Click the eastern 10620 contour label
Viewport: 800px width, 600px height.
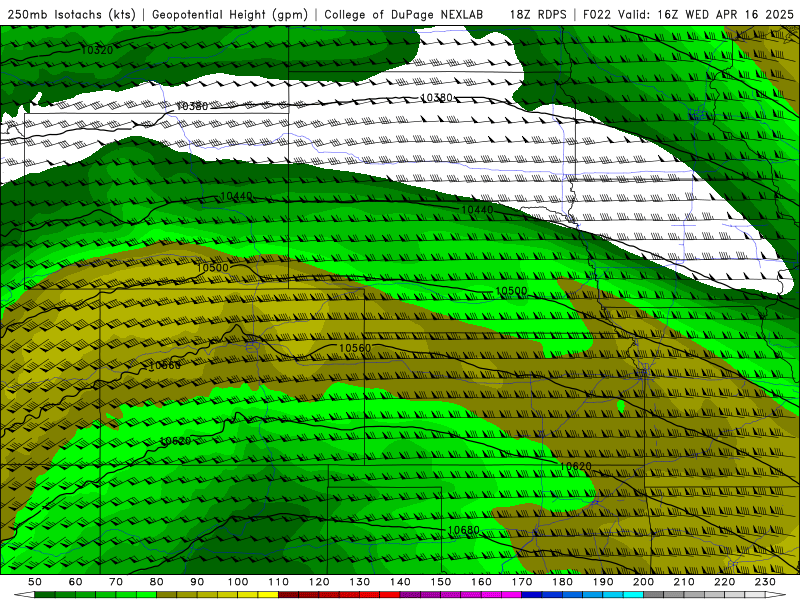(x=576, y=466)
